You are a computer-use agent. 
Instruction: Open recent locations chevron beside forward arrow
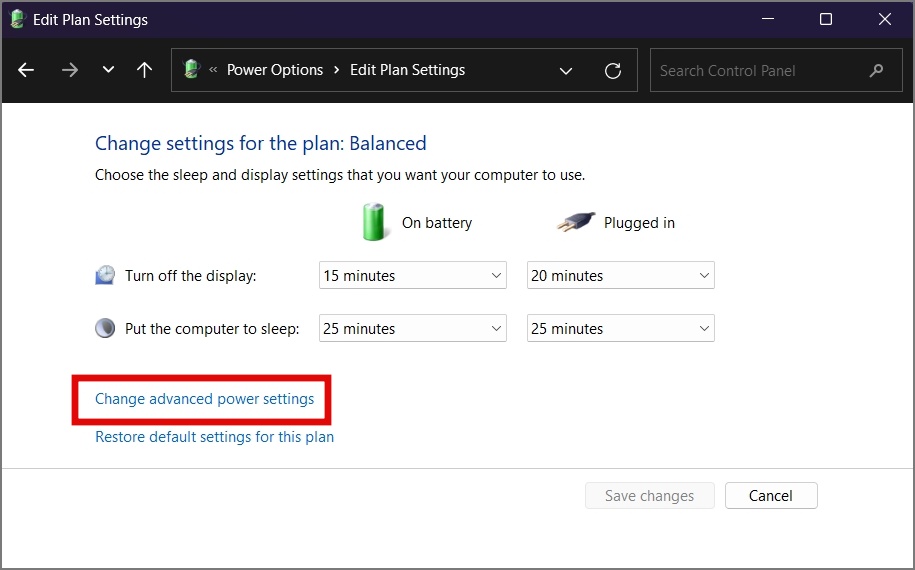click(108, 70)
